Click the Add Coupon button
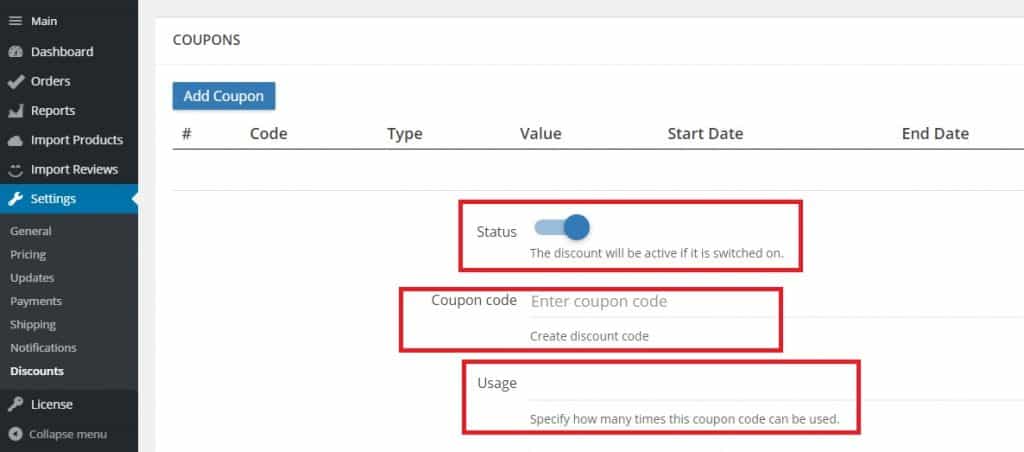The image size is (1024, 452). [x=224, y=96]
